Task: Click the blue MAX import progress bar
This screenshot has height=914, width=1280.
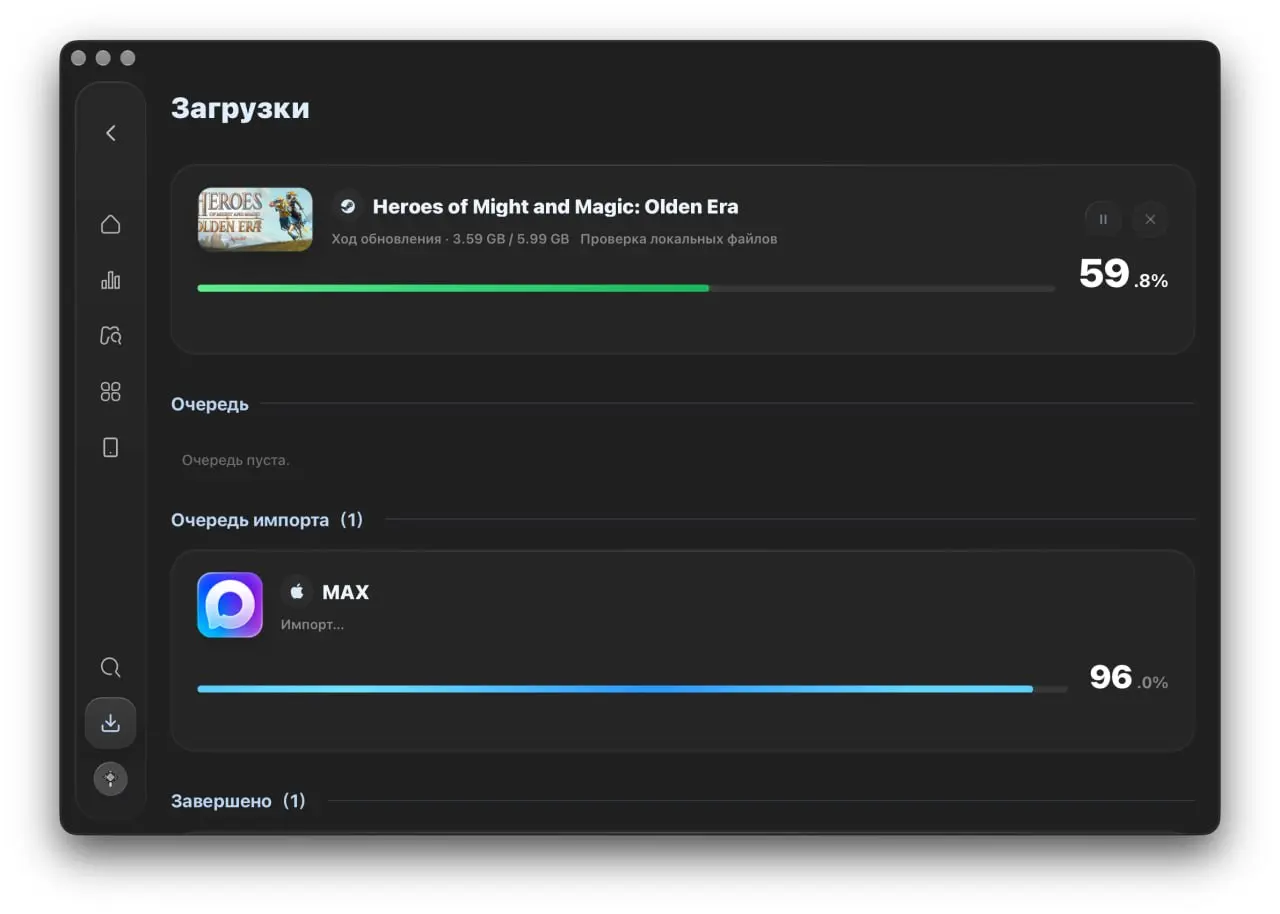Action: 632,689
